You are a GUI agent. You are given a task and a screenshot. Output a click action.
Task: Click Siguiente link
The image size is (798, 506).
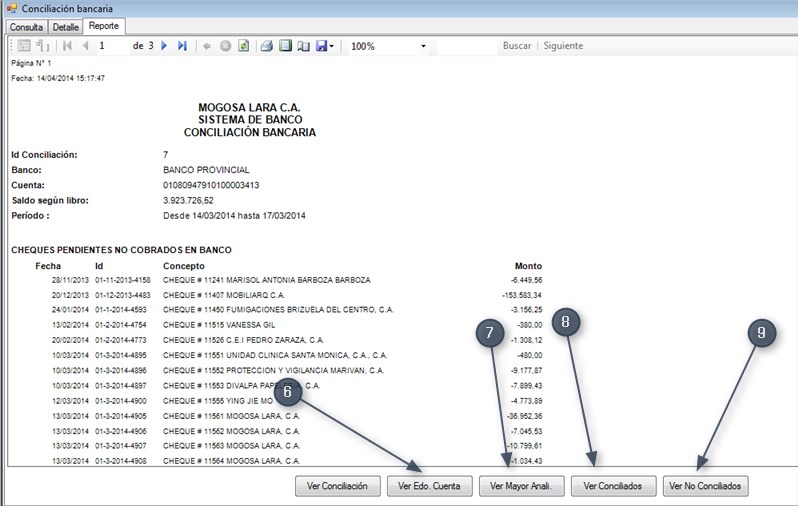click(x=563, y=46)
